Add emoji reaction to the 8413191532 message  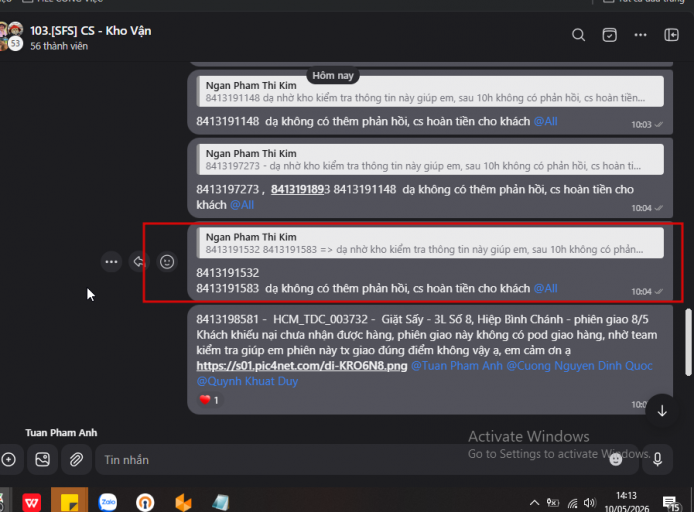pos(167,262)
